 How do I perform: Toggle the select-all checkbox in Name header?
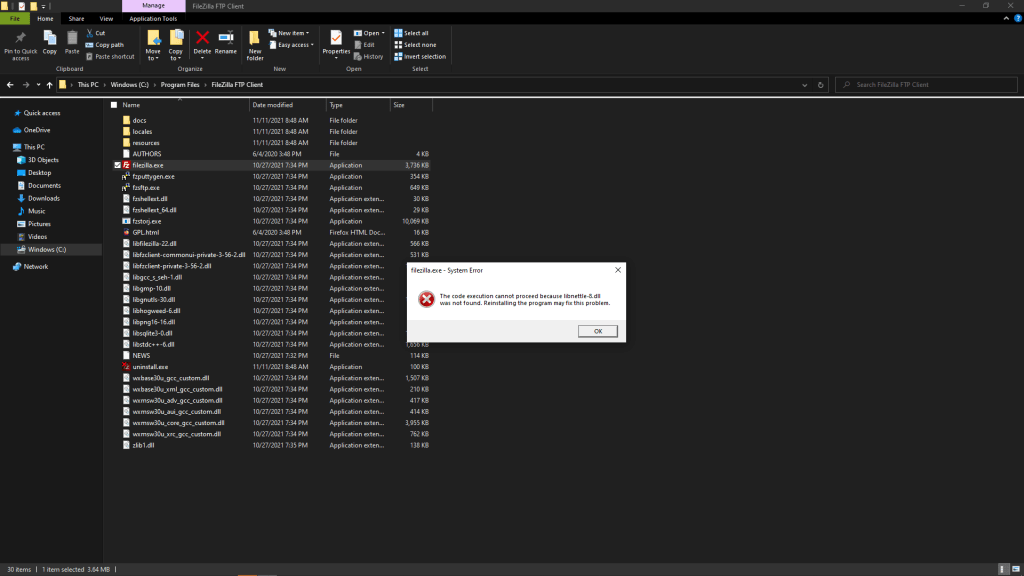point(114,104)
